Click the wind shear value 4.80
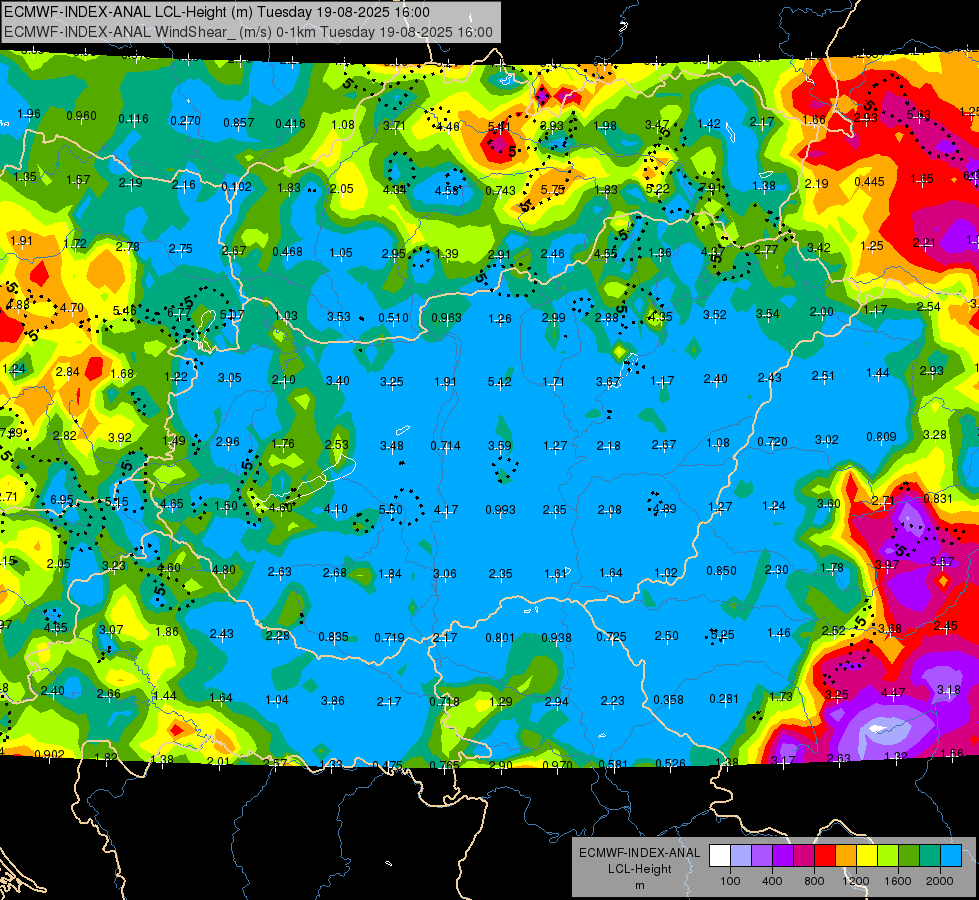Screen dimensions: 979x900 [x=224, y=570]
